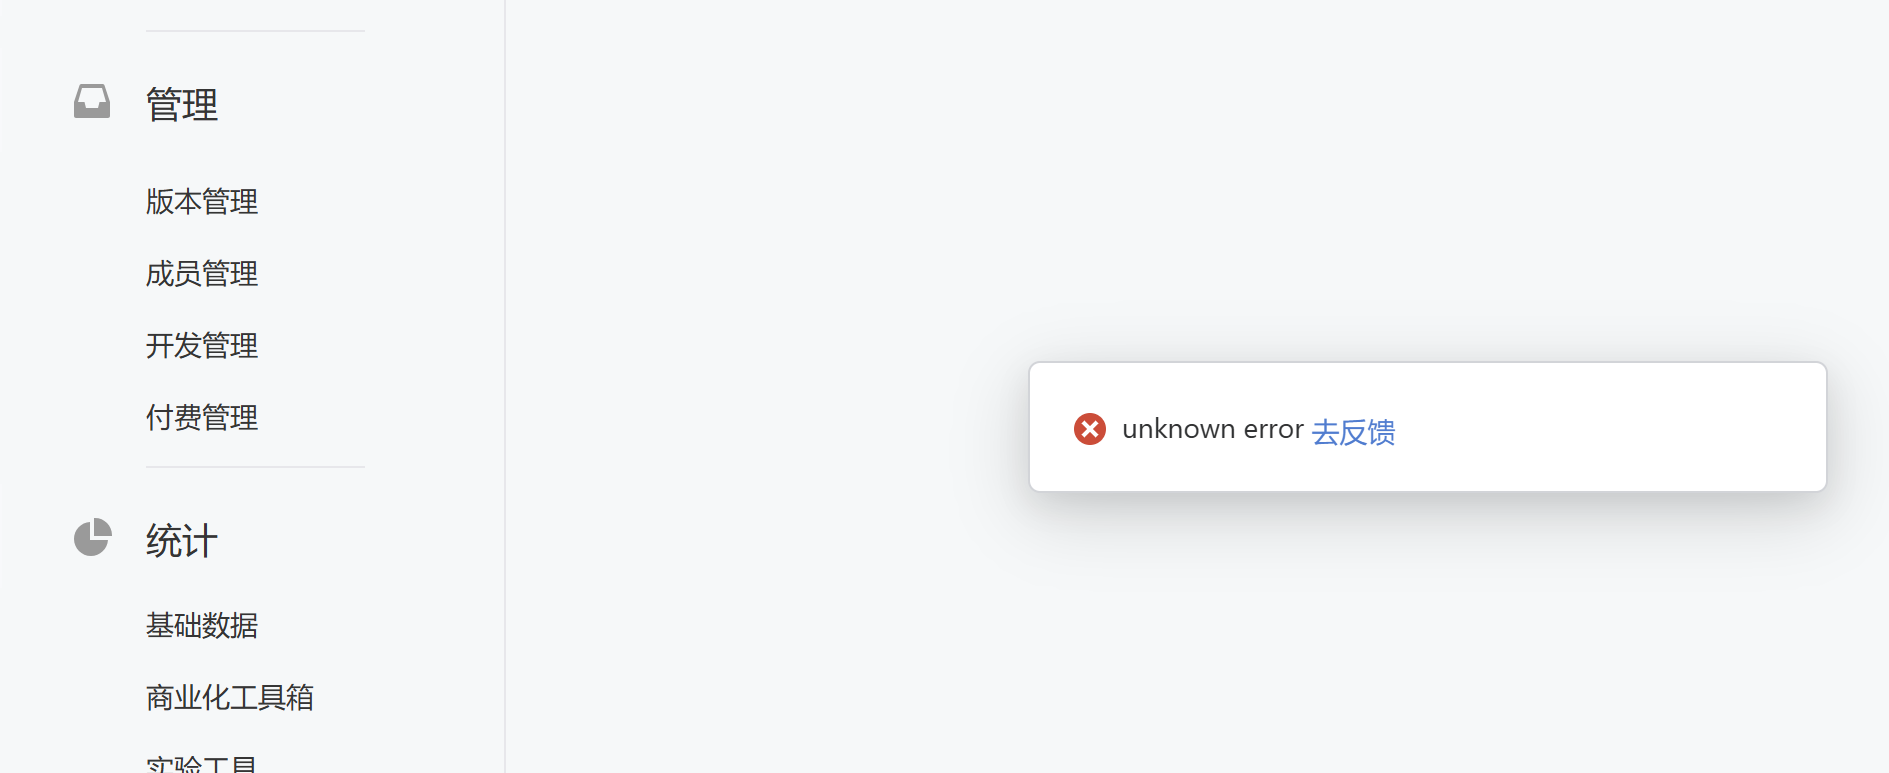Viewport: 1889px width, 773px height.
Task: Follow the 去反馈 feedback link
Action: (x=1353, y=431)
